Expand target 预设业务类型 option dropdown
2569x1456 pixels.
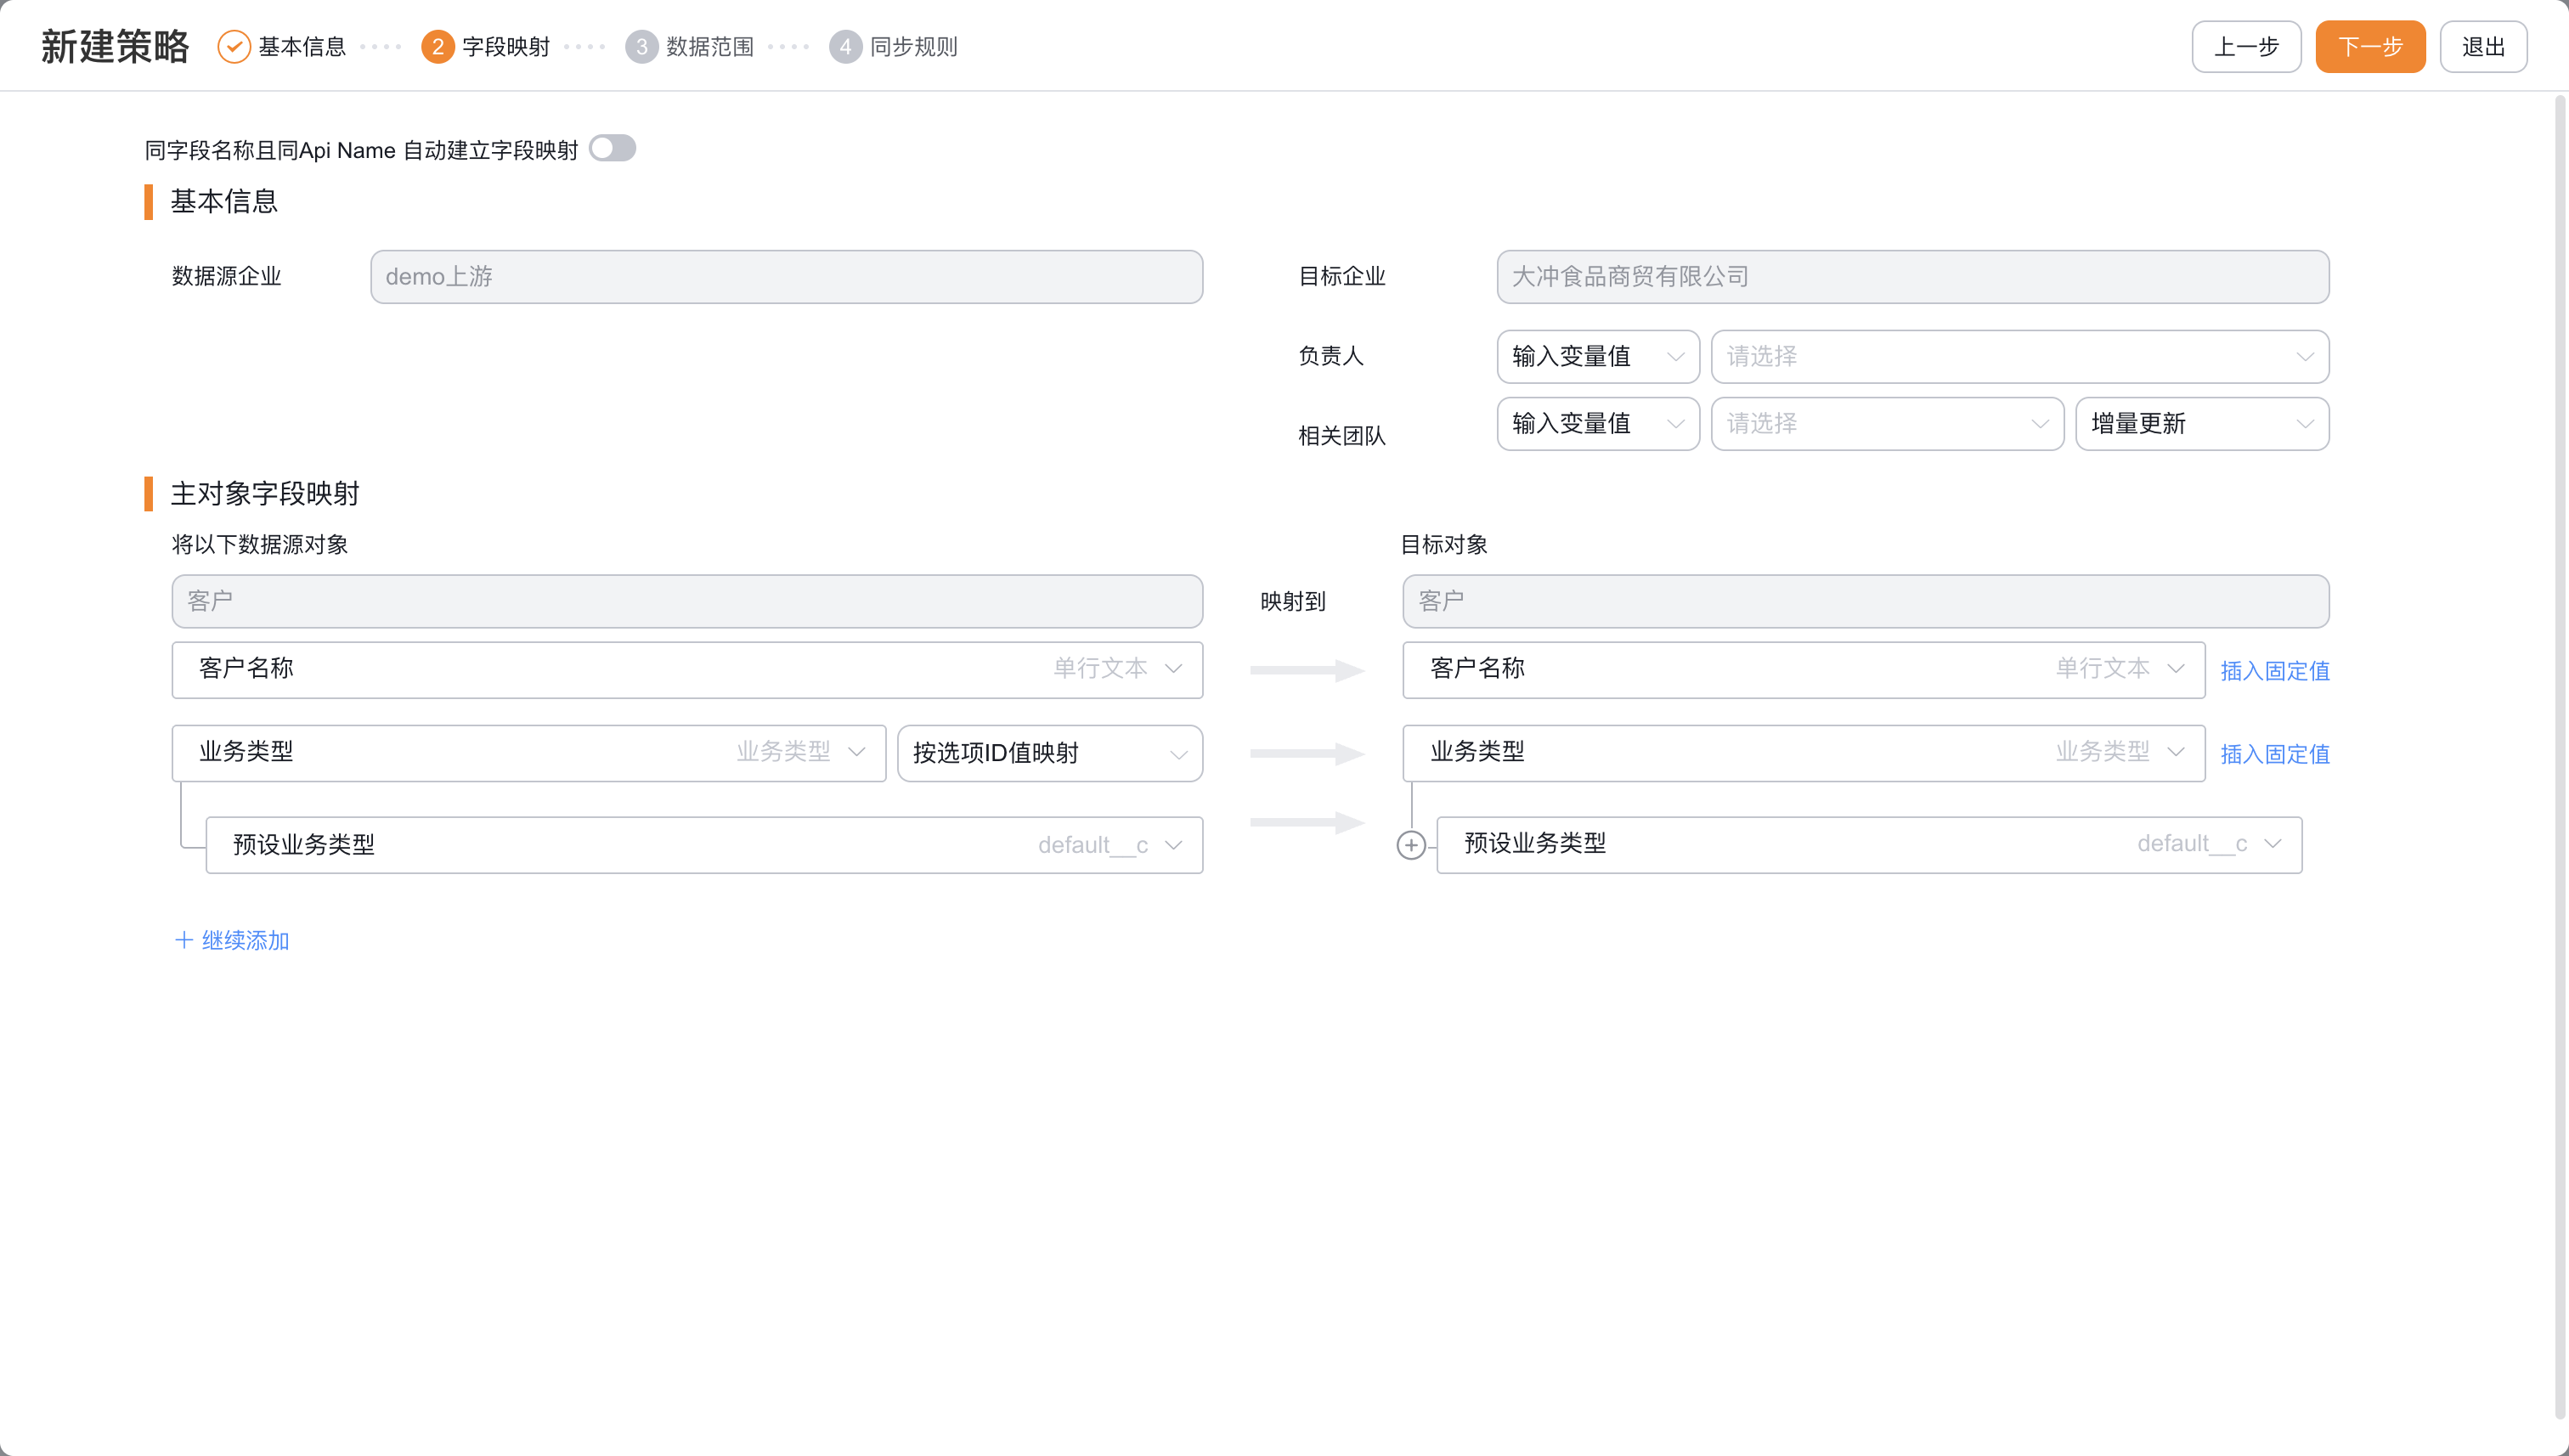click(1869, 845)
